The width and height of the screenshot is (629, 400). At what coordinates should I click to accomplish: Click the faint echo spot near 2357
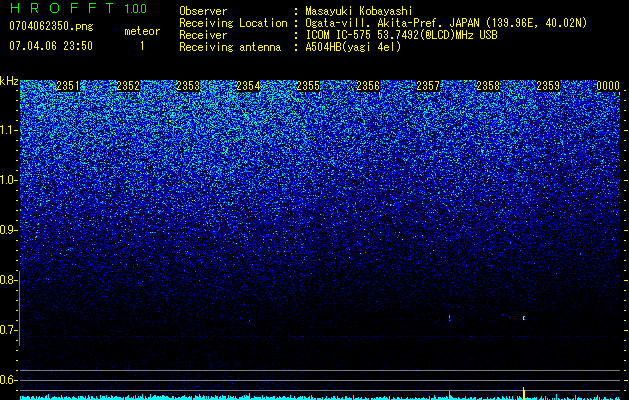click(x=449, y=318)
